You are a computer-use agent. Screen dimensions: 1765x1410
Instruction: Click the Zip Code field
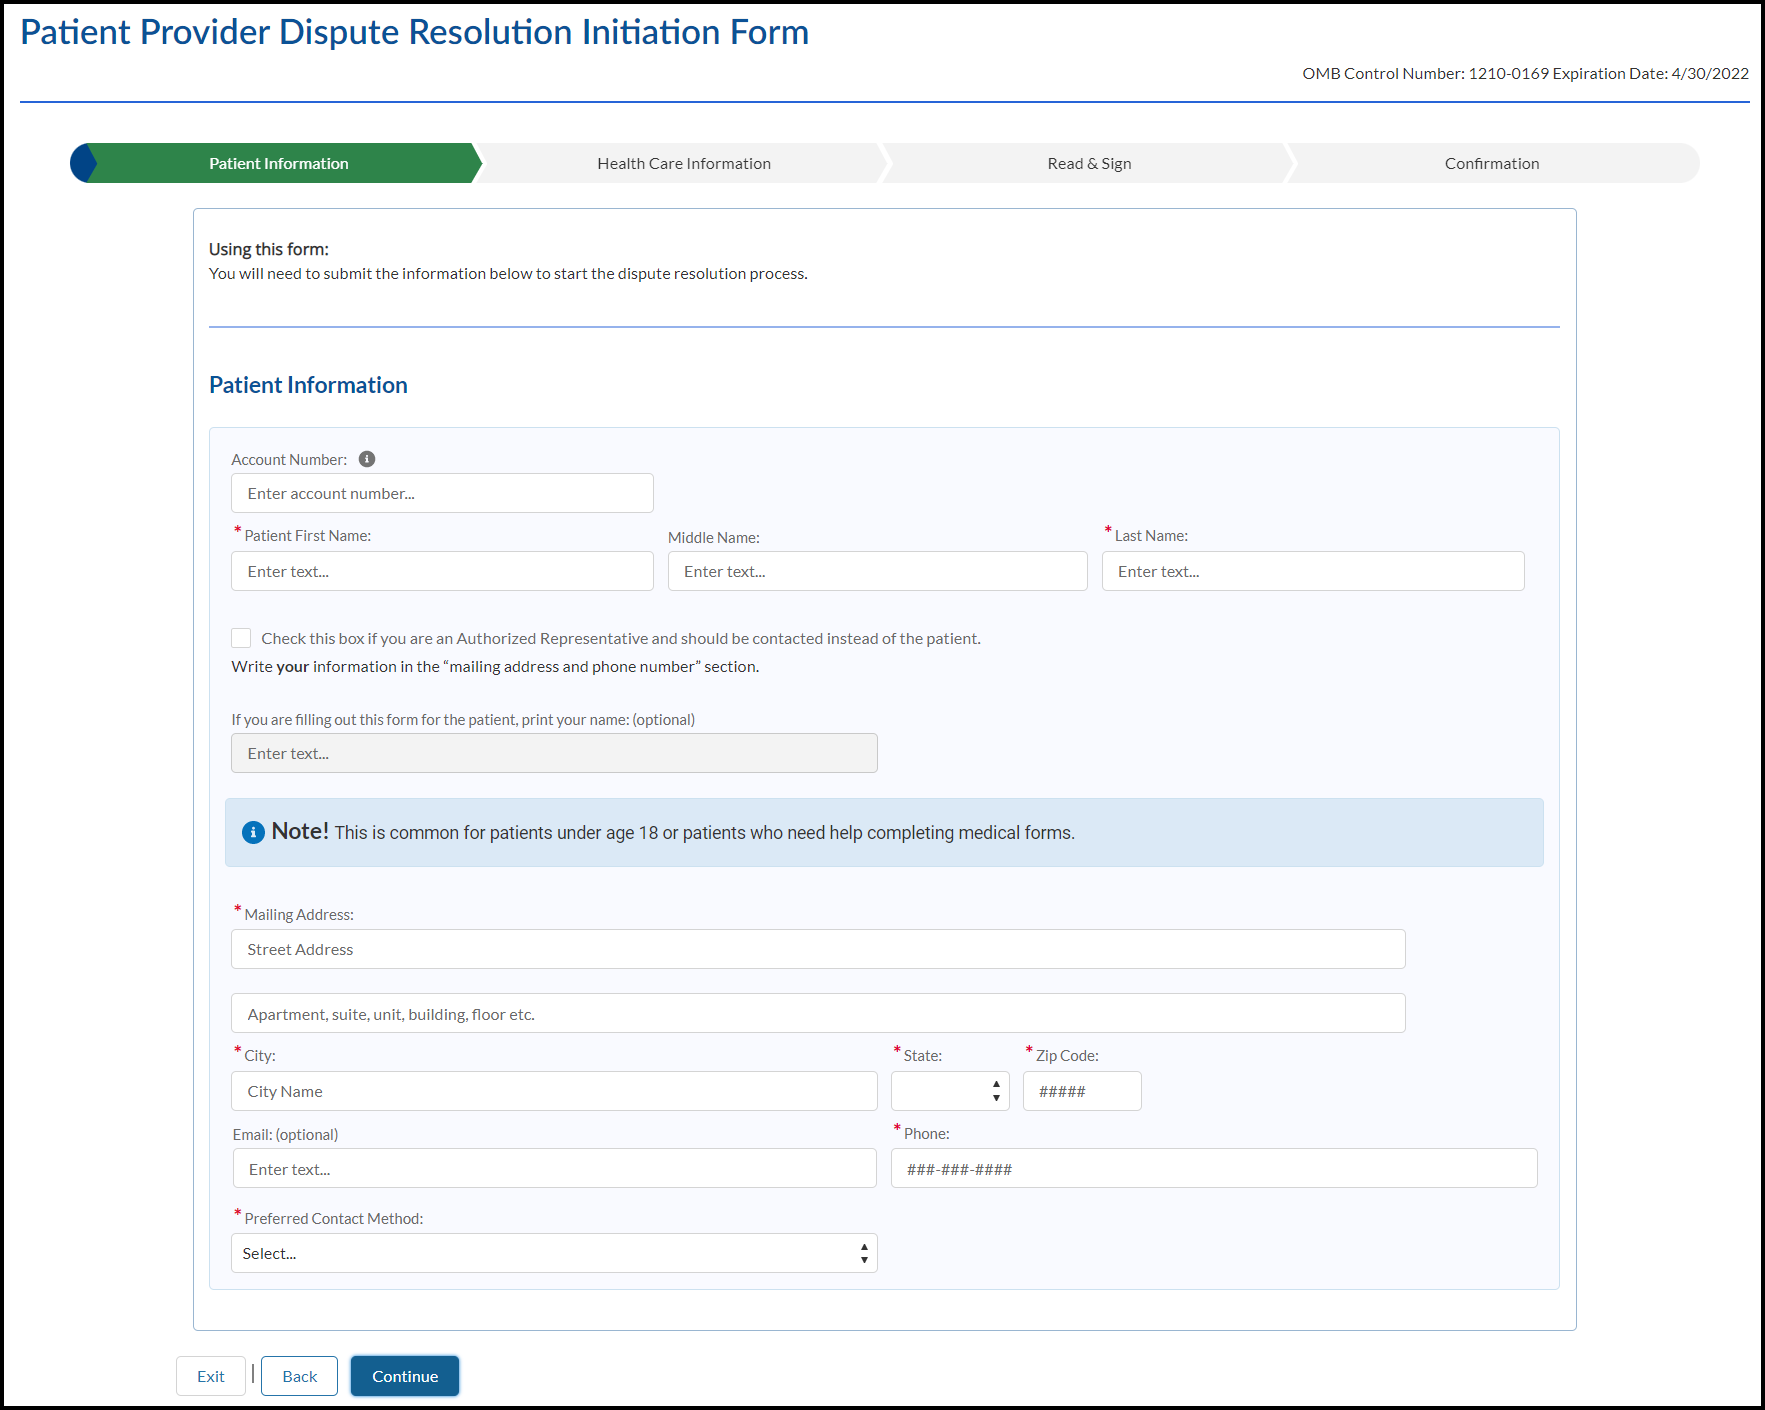[1081, 1091]
